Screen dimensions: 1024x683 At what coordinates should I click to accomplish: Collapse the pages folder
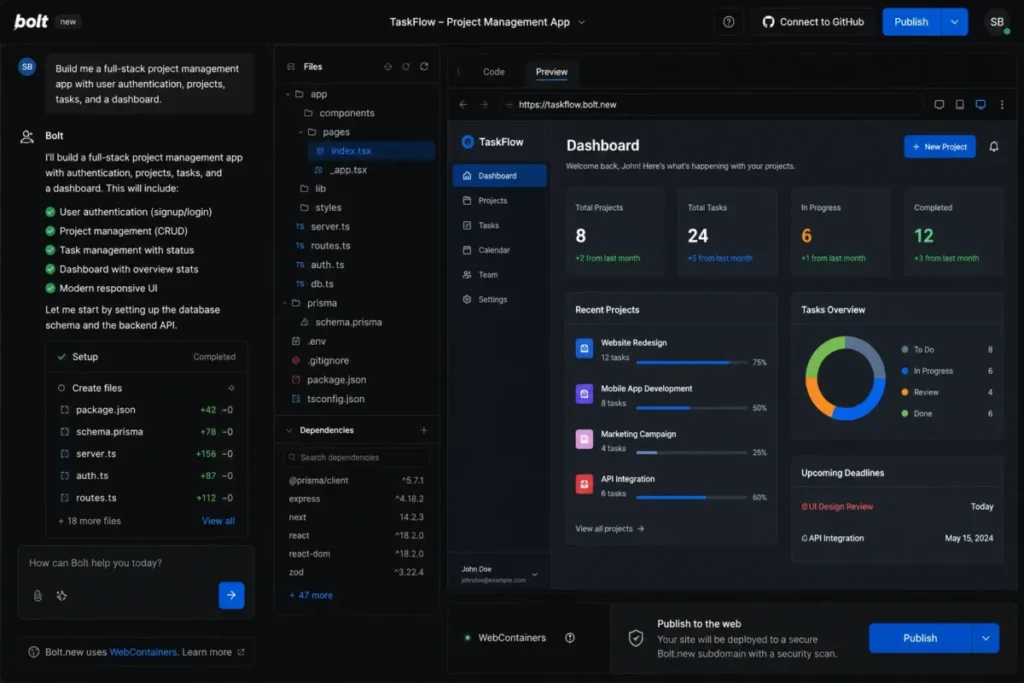300,132
